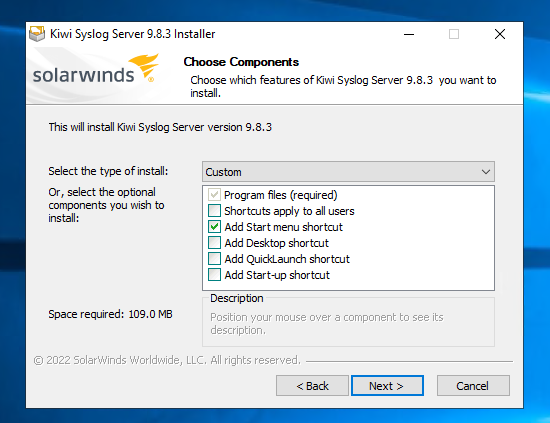Screen dimensions: 550x423
Task: Open the install type Custom dropdown
Action: tap(348, 172)
